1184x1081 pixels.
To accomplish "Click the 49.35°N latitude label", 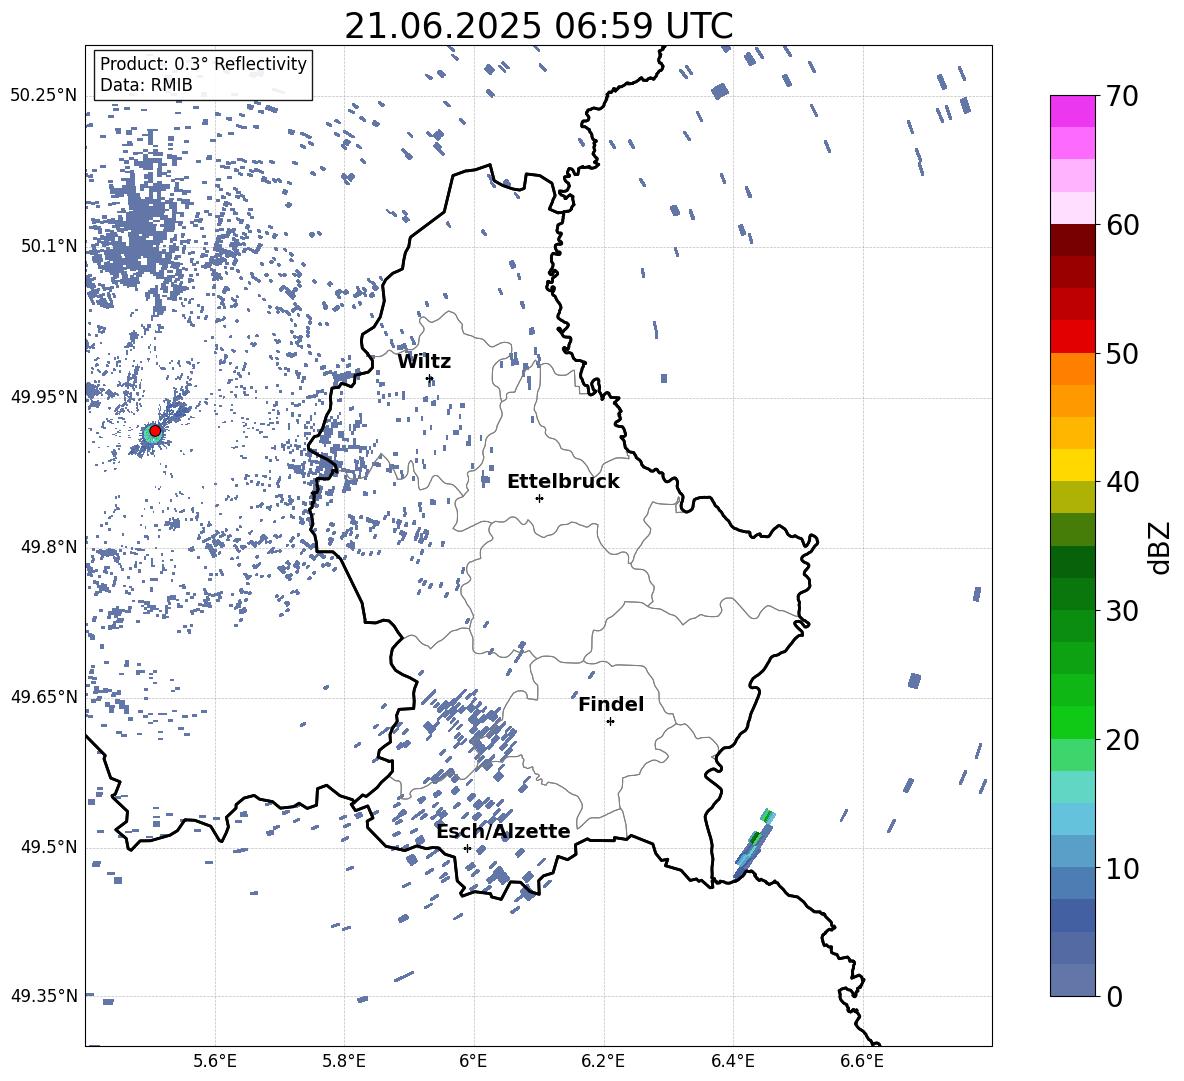I will click(x=44, y=996).
